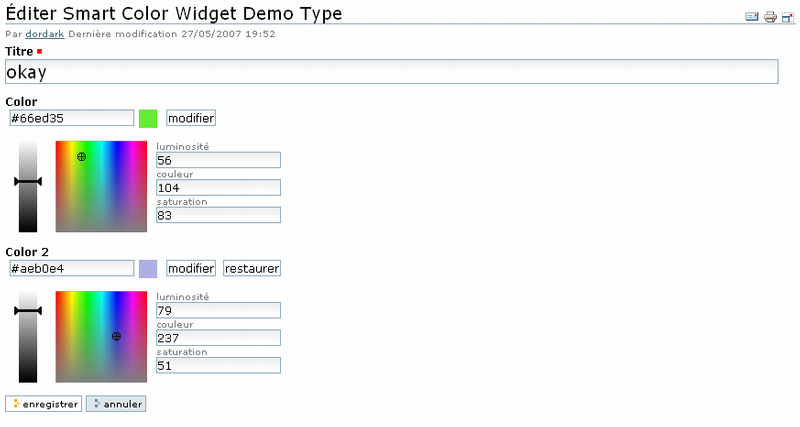Viewport: 800px width, 427px height.
Task: Click the printer icon
Action: [x=770, y=17]
